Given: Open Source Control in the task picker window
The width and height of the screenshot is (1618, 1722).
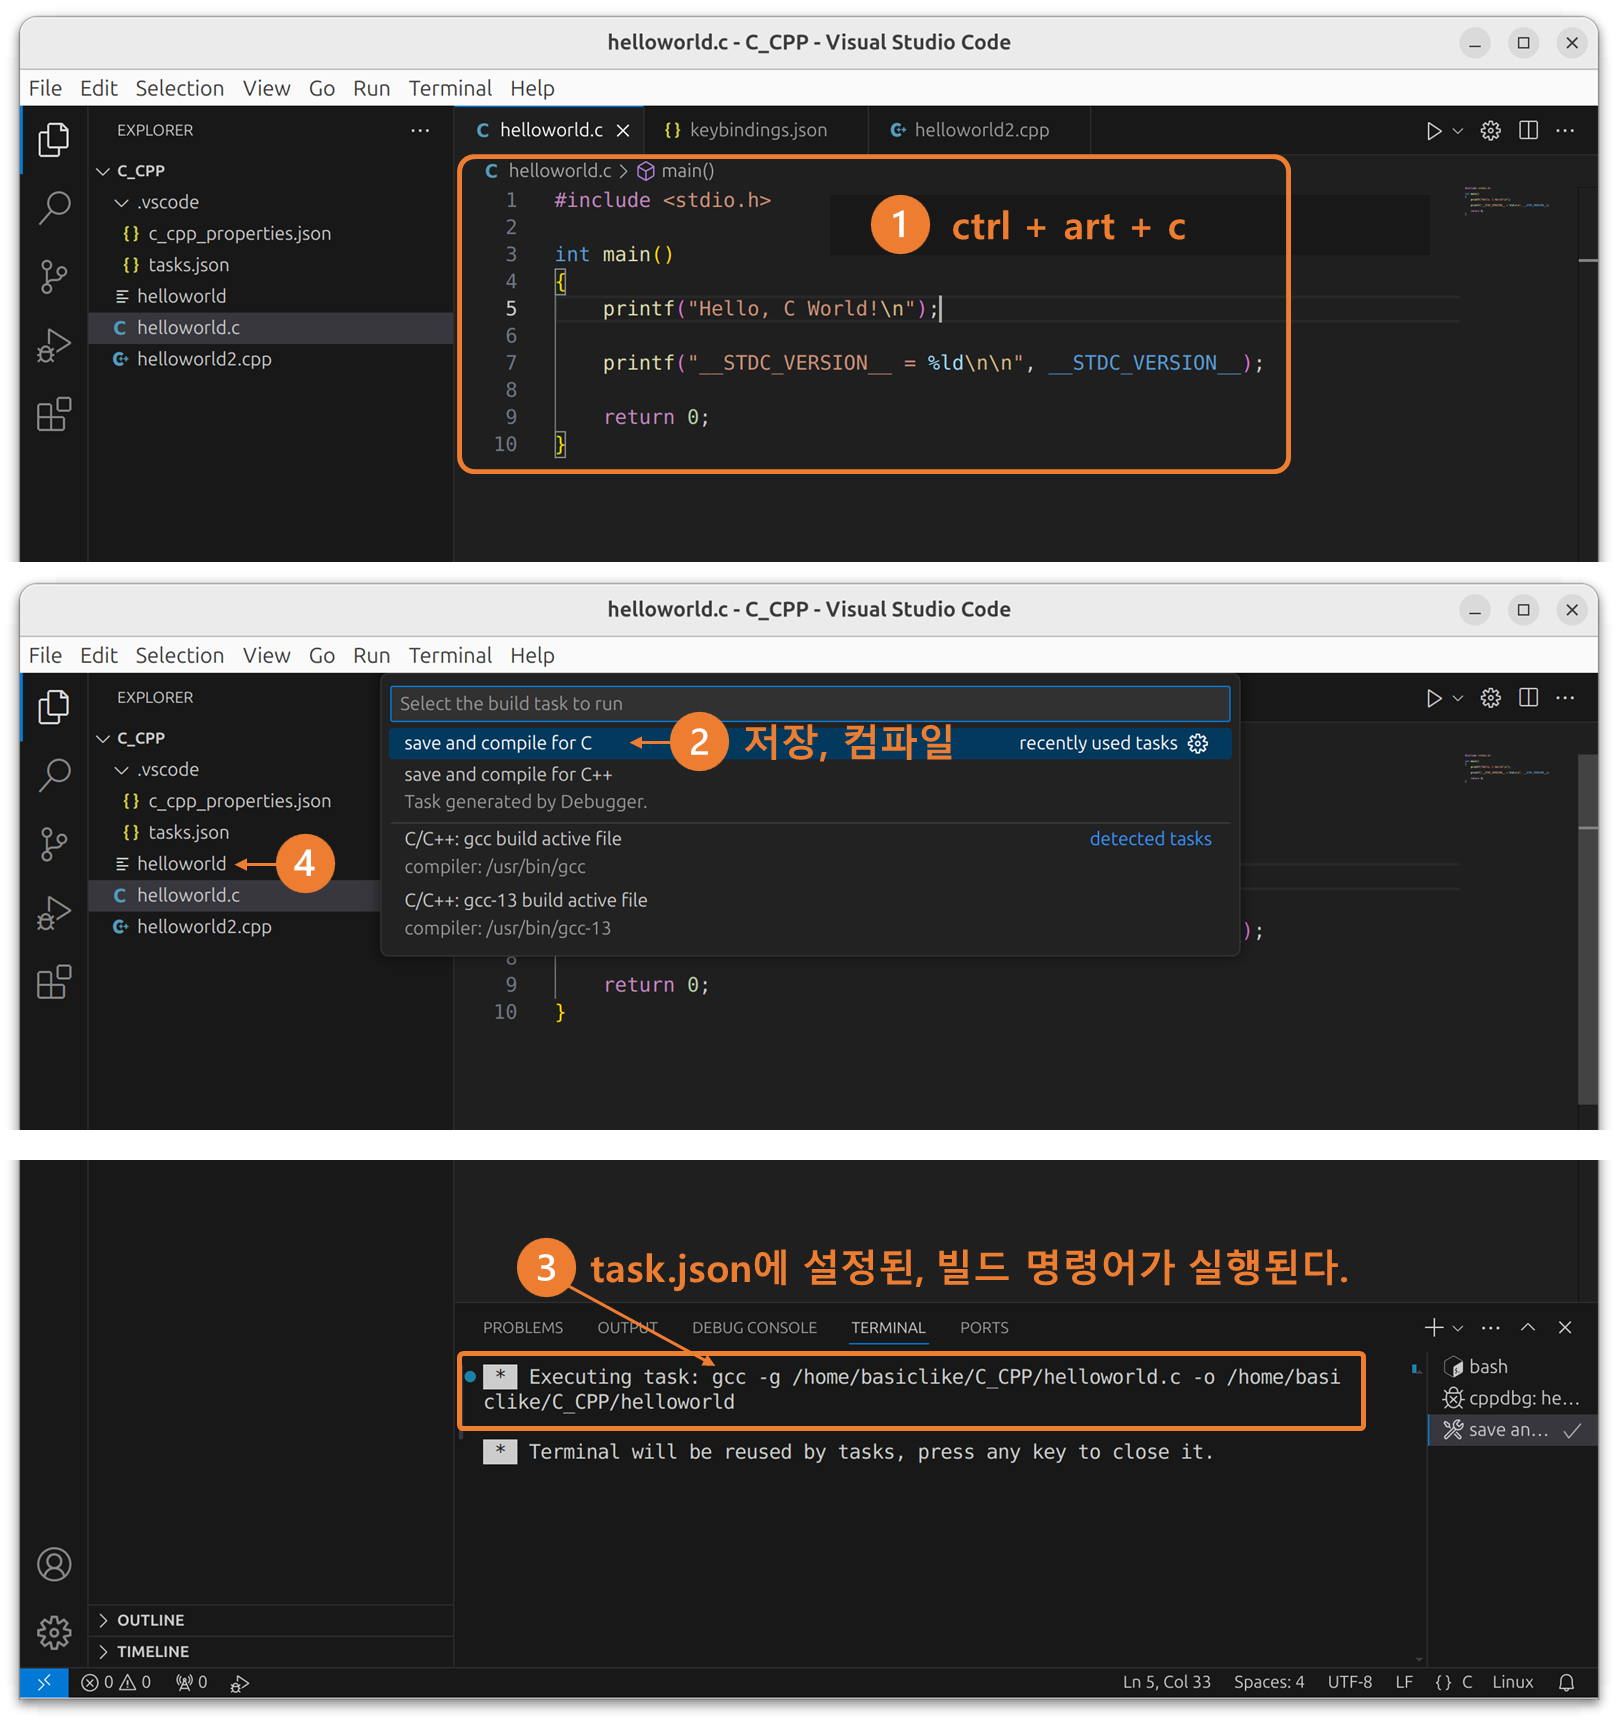Looking at the screenshot, I should [54, 844].
